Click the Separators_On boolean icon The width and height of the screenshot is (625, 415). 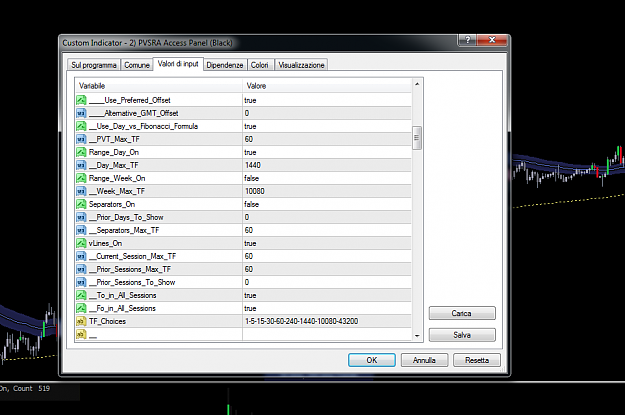click(x=81, y=204)
